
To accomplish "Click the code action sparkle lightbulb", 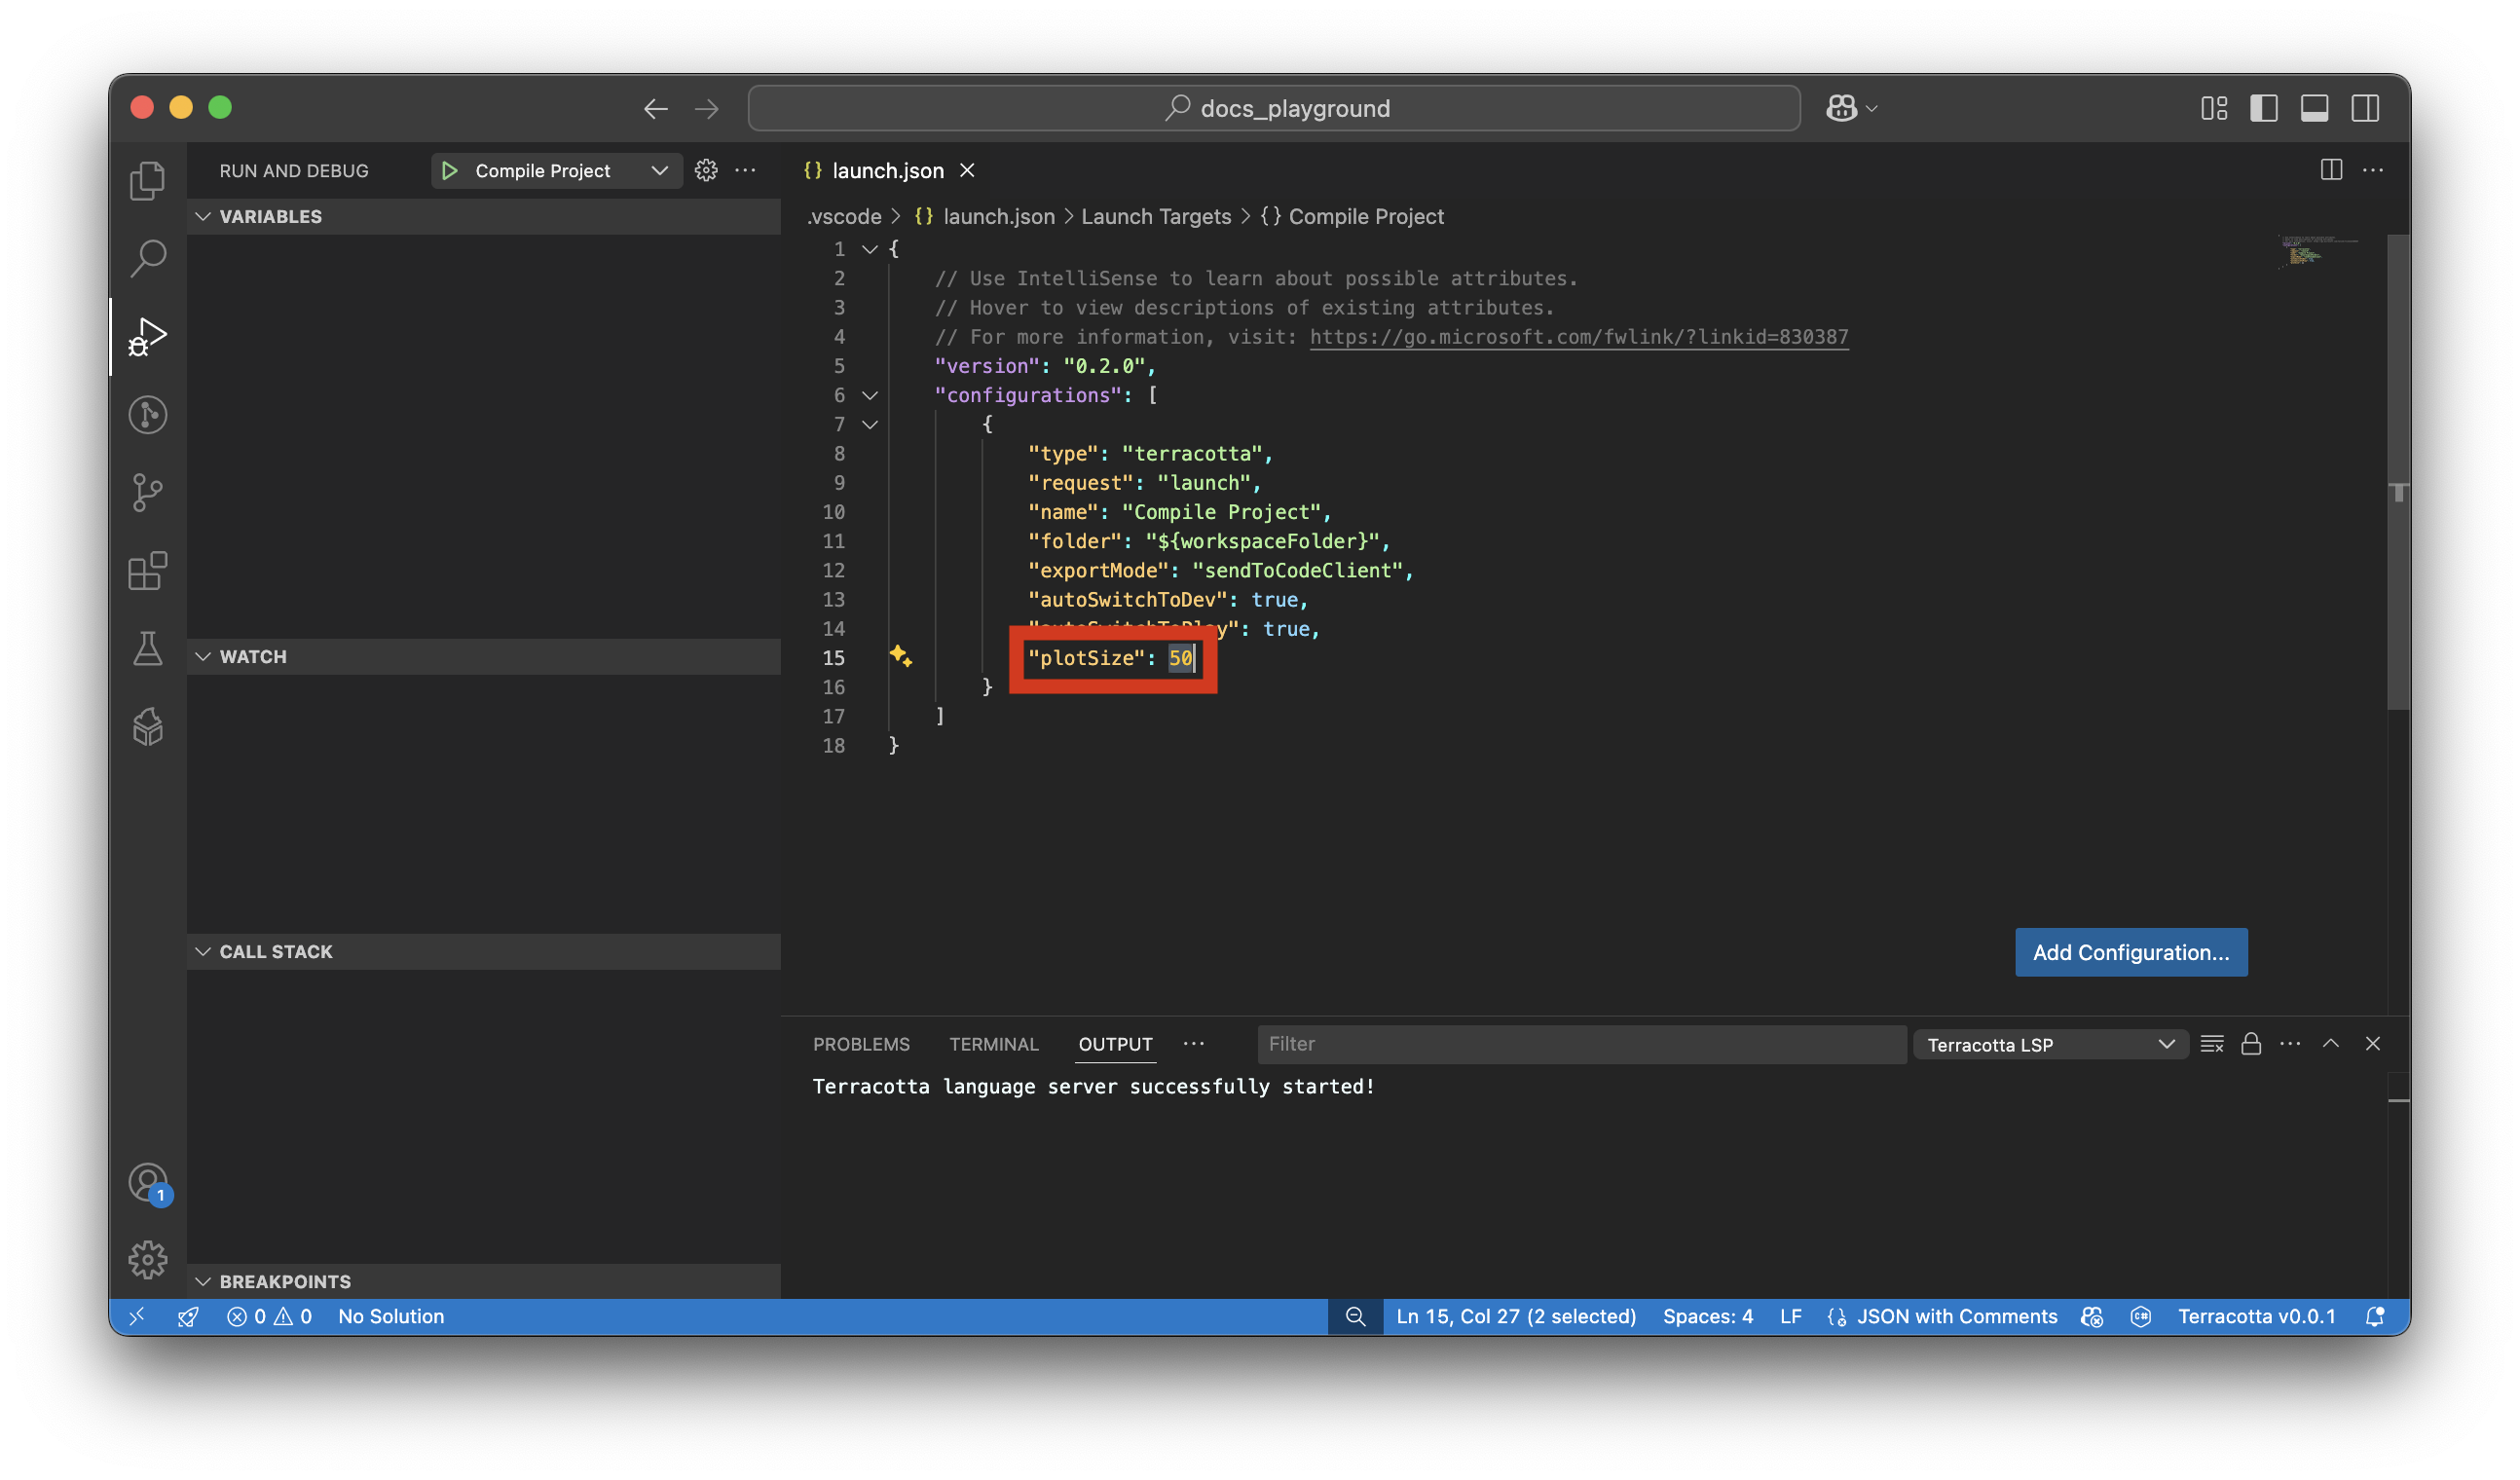I will click(900, 656).
